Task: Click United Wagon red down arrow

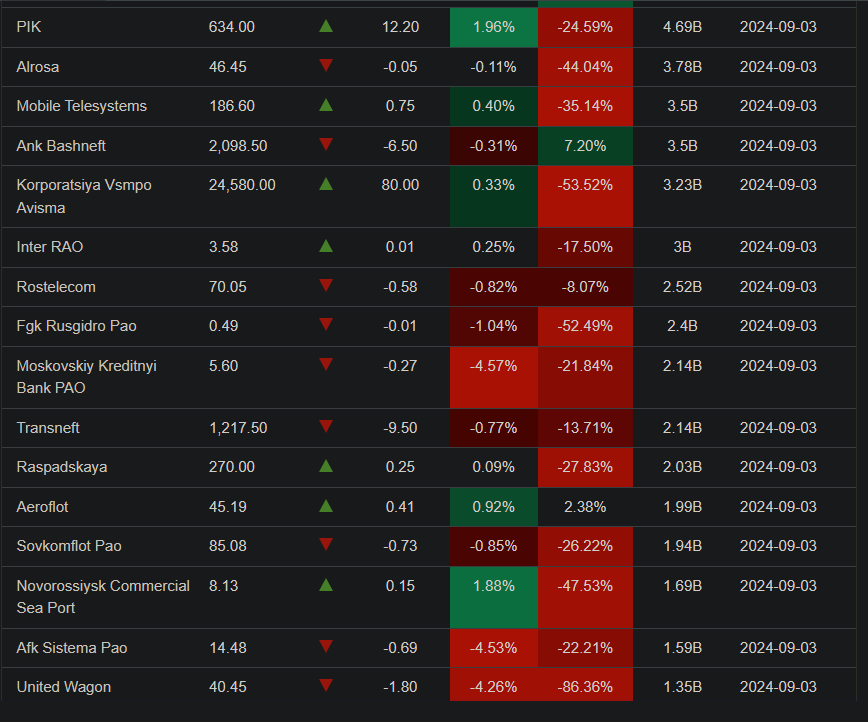Action: (x=326, y=686)
